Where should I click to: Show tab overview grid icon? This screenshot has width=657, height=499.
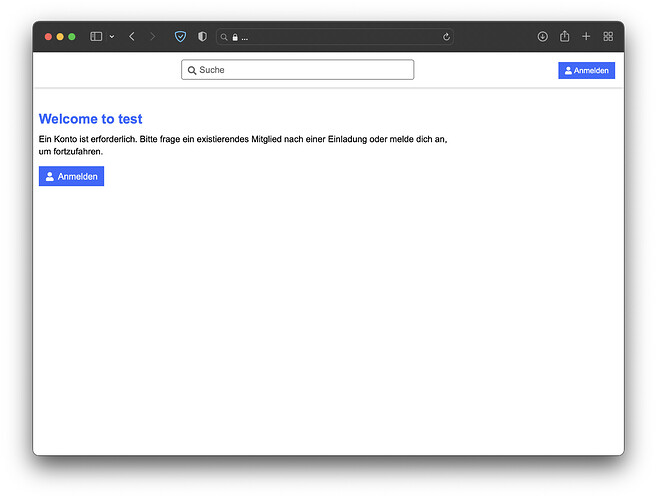pos(608,36)
